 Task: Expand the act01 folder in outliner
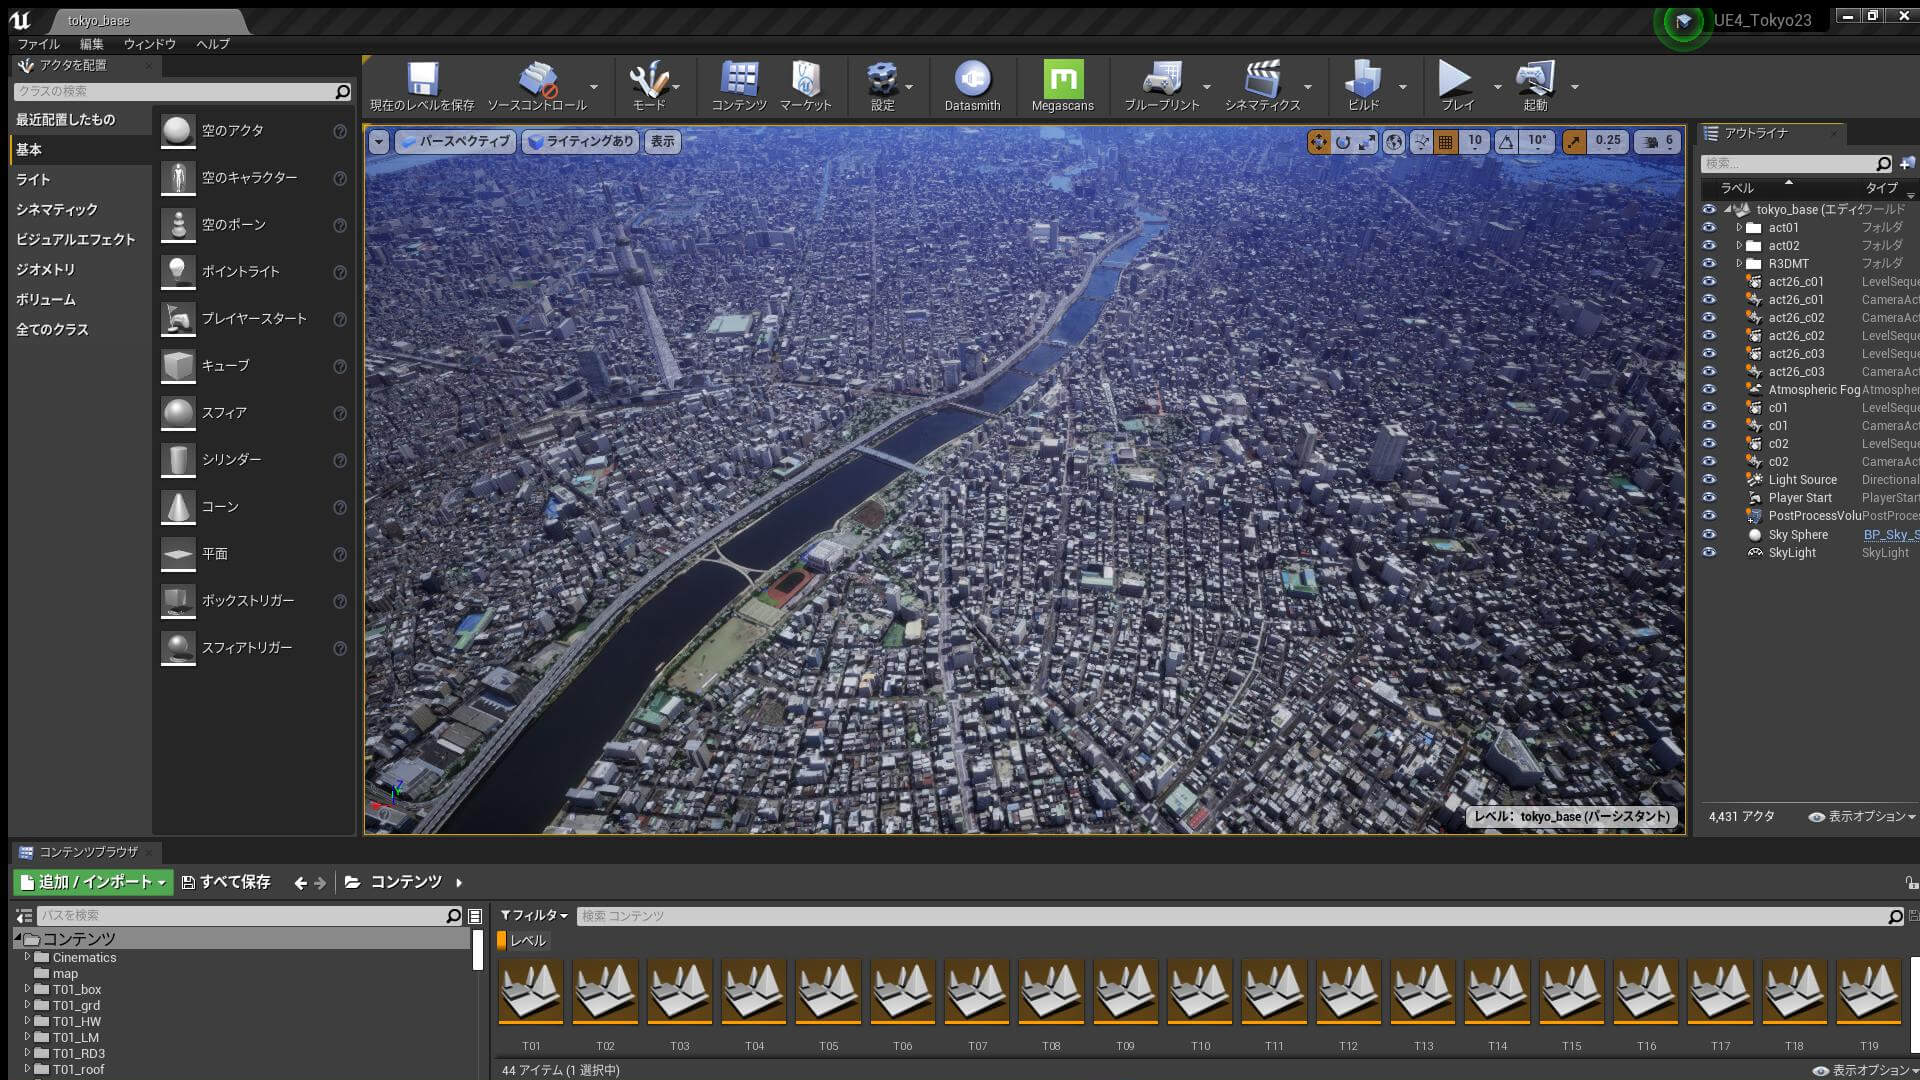point(1739,228)
